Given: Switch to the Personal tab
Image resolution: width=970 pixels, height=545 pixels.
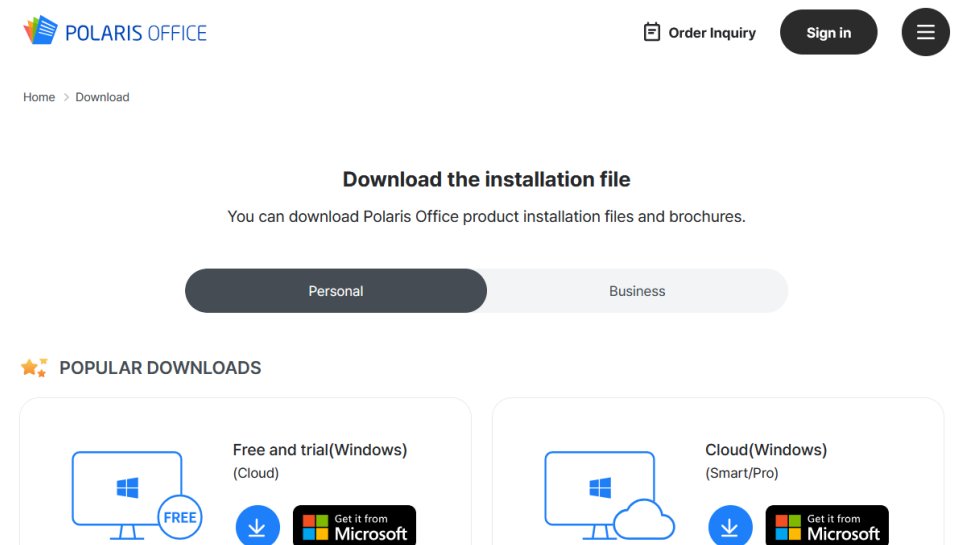Looking at the screenshot, I should tap(336, 291).
